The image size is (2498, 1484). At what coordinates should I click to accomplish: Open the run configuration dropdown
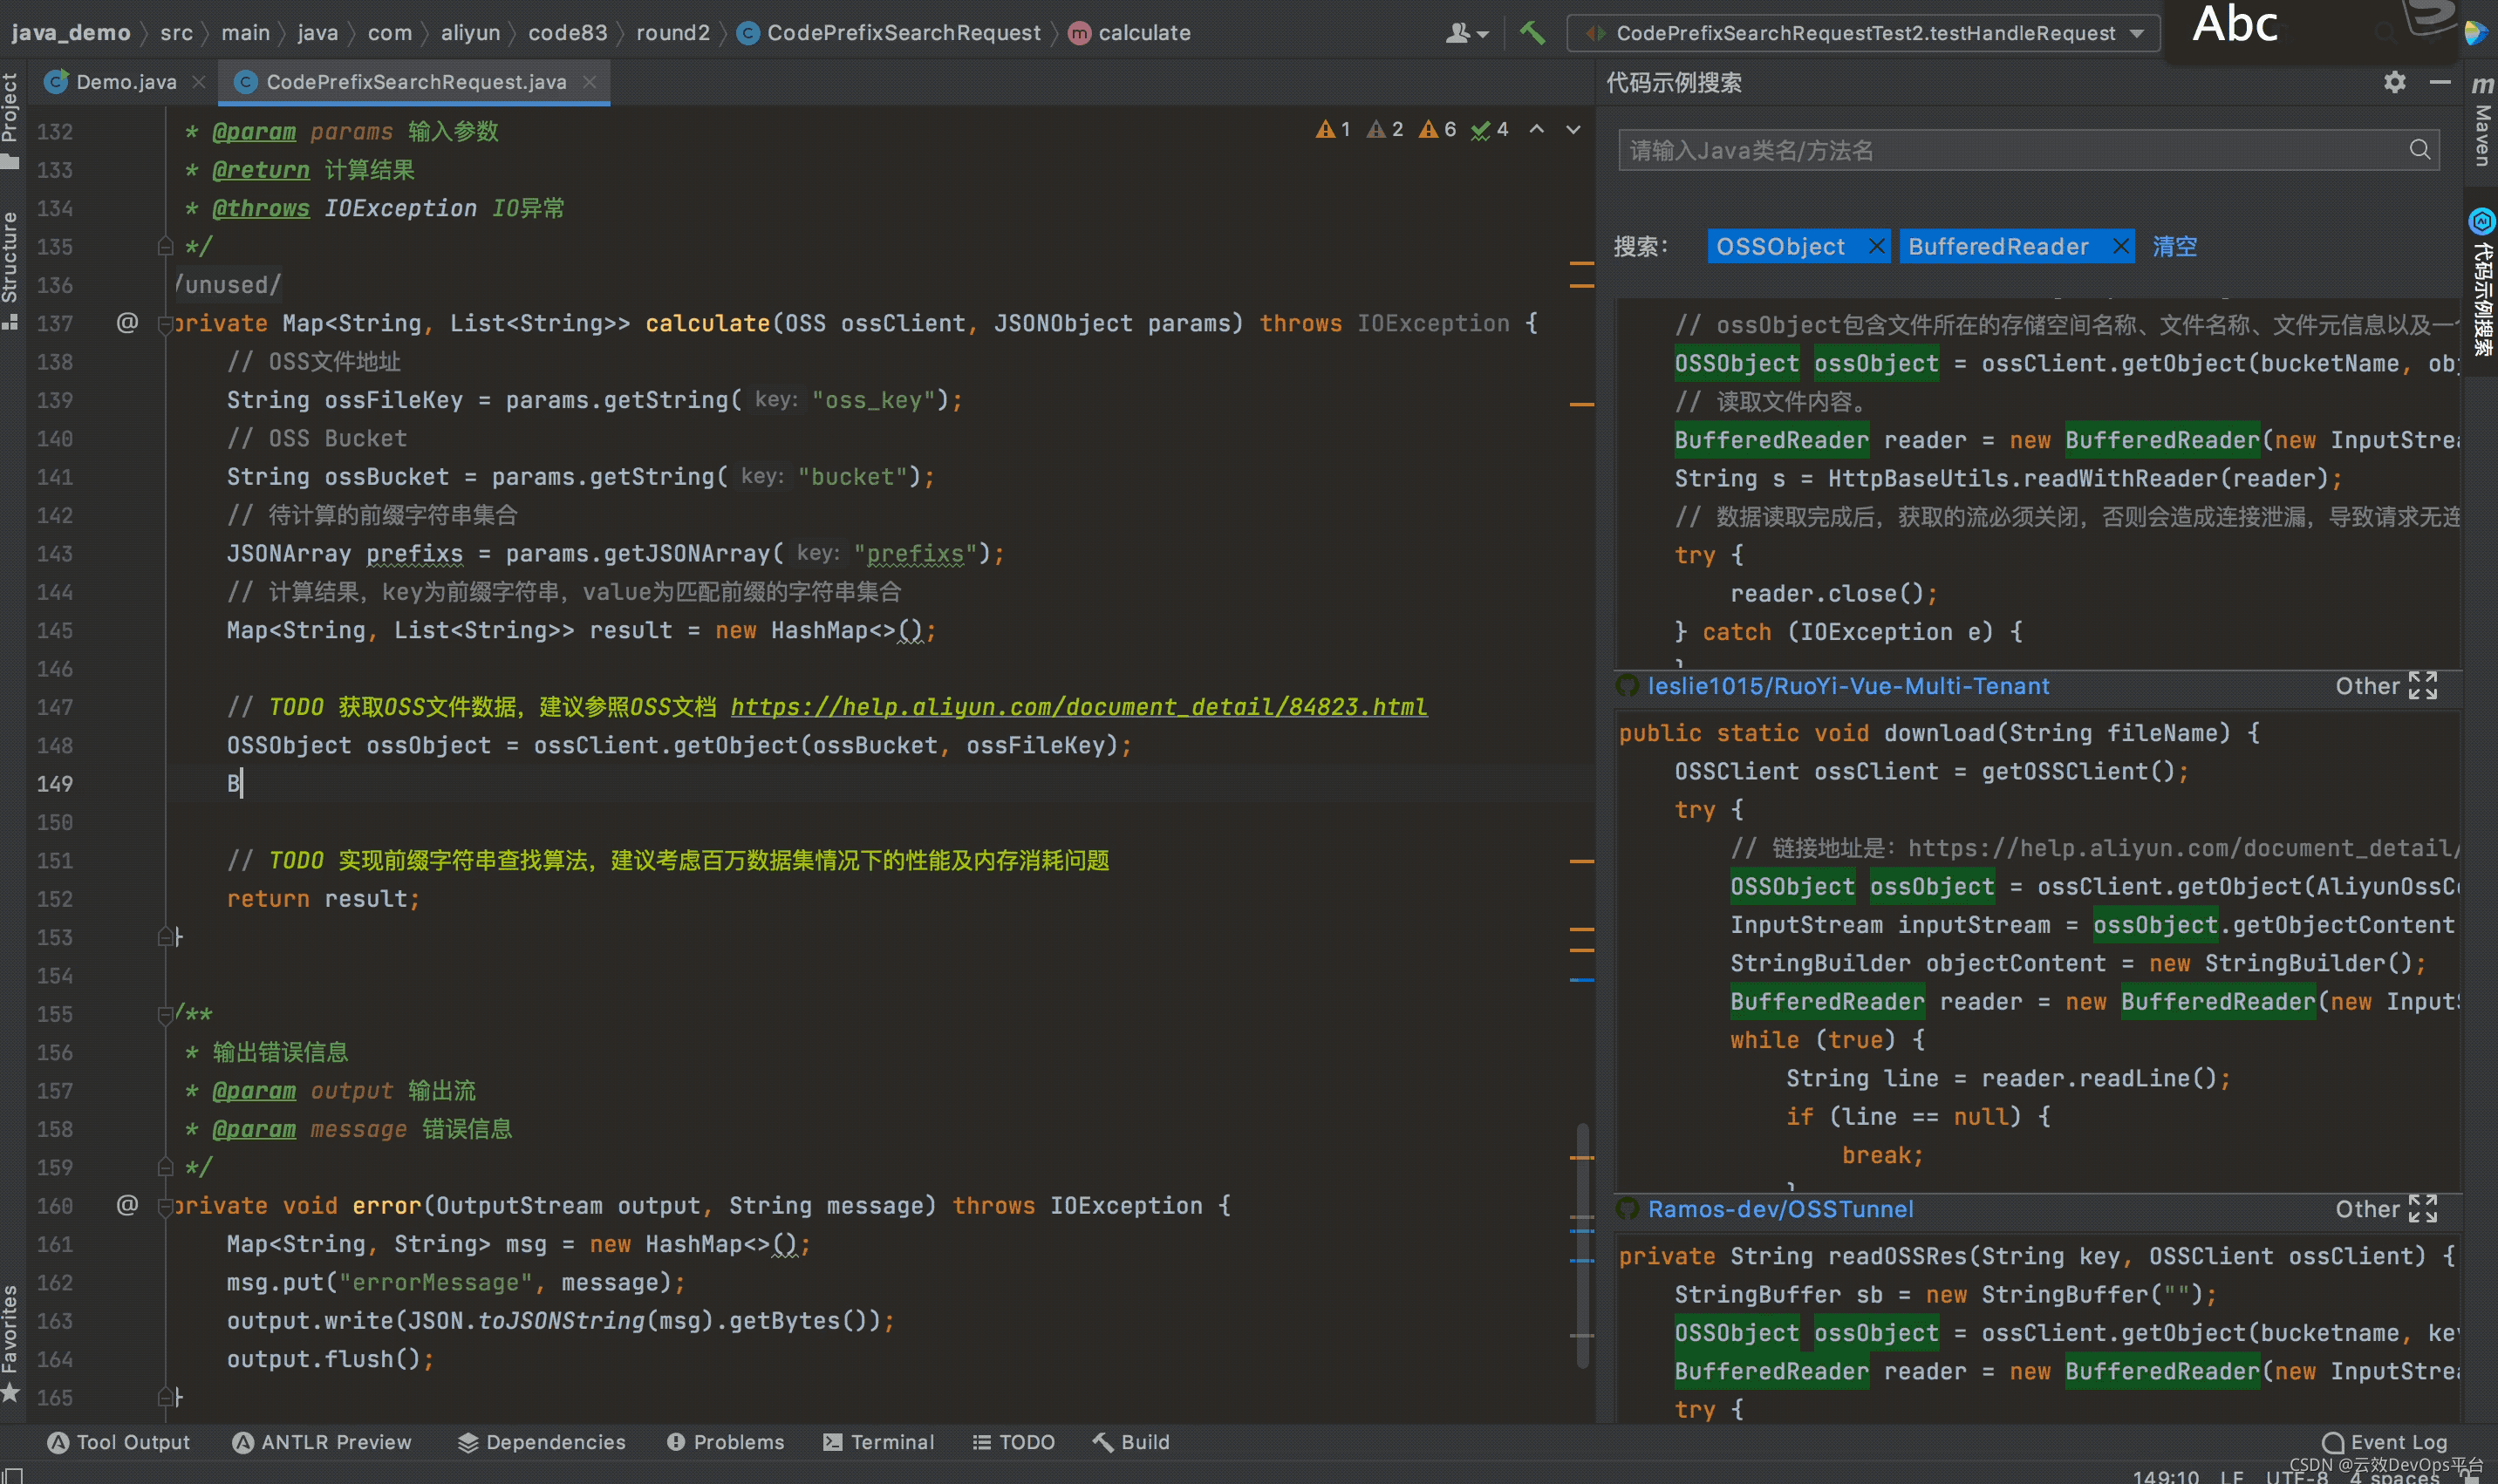pyautogui.click(x=1865, y=33)
